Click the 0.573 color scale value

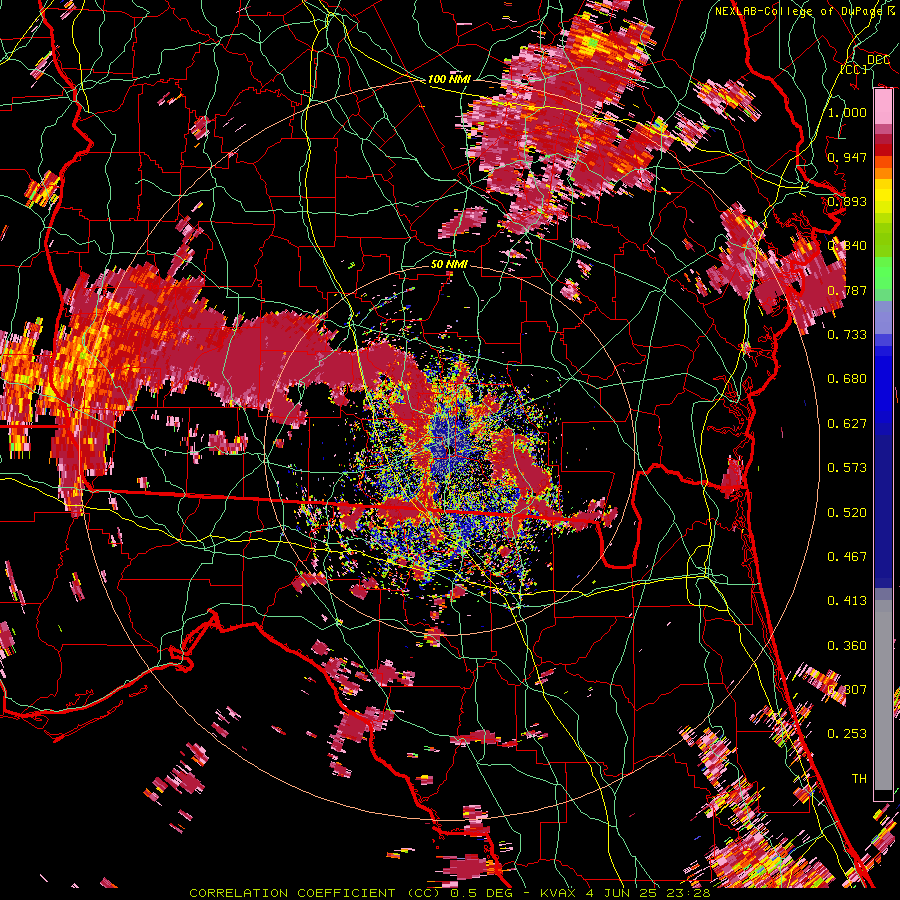coord(847,468)
